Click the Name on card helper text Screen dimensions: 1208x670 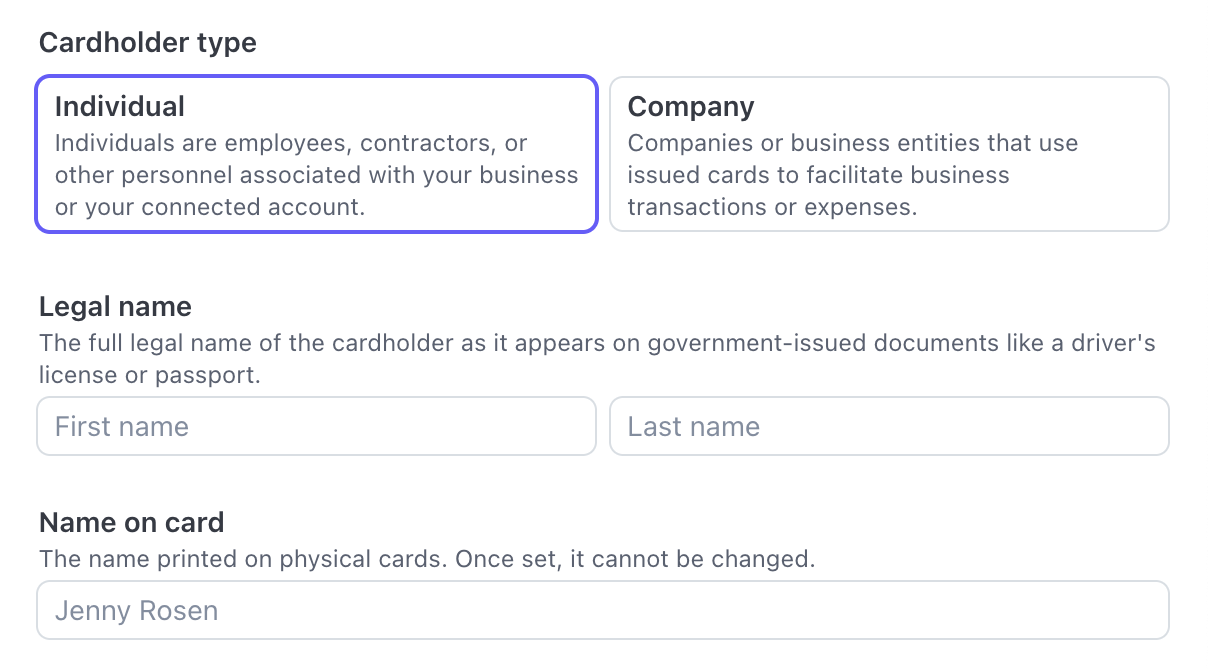427,558
